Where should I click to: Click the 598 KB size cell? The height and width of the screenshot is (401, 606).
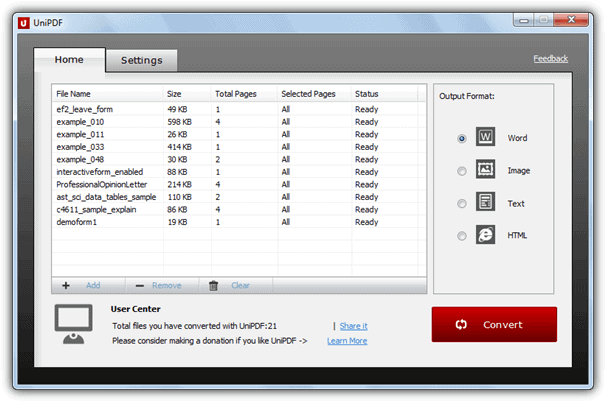pyautogui.click(x=179, y=122)
